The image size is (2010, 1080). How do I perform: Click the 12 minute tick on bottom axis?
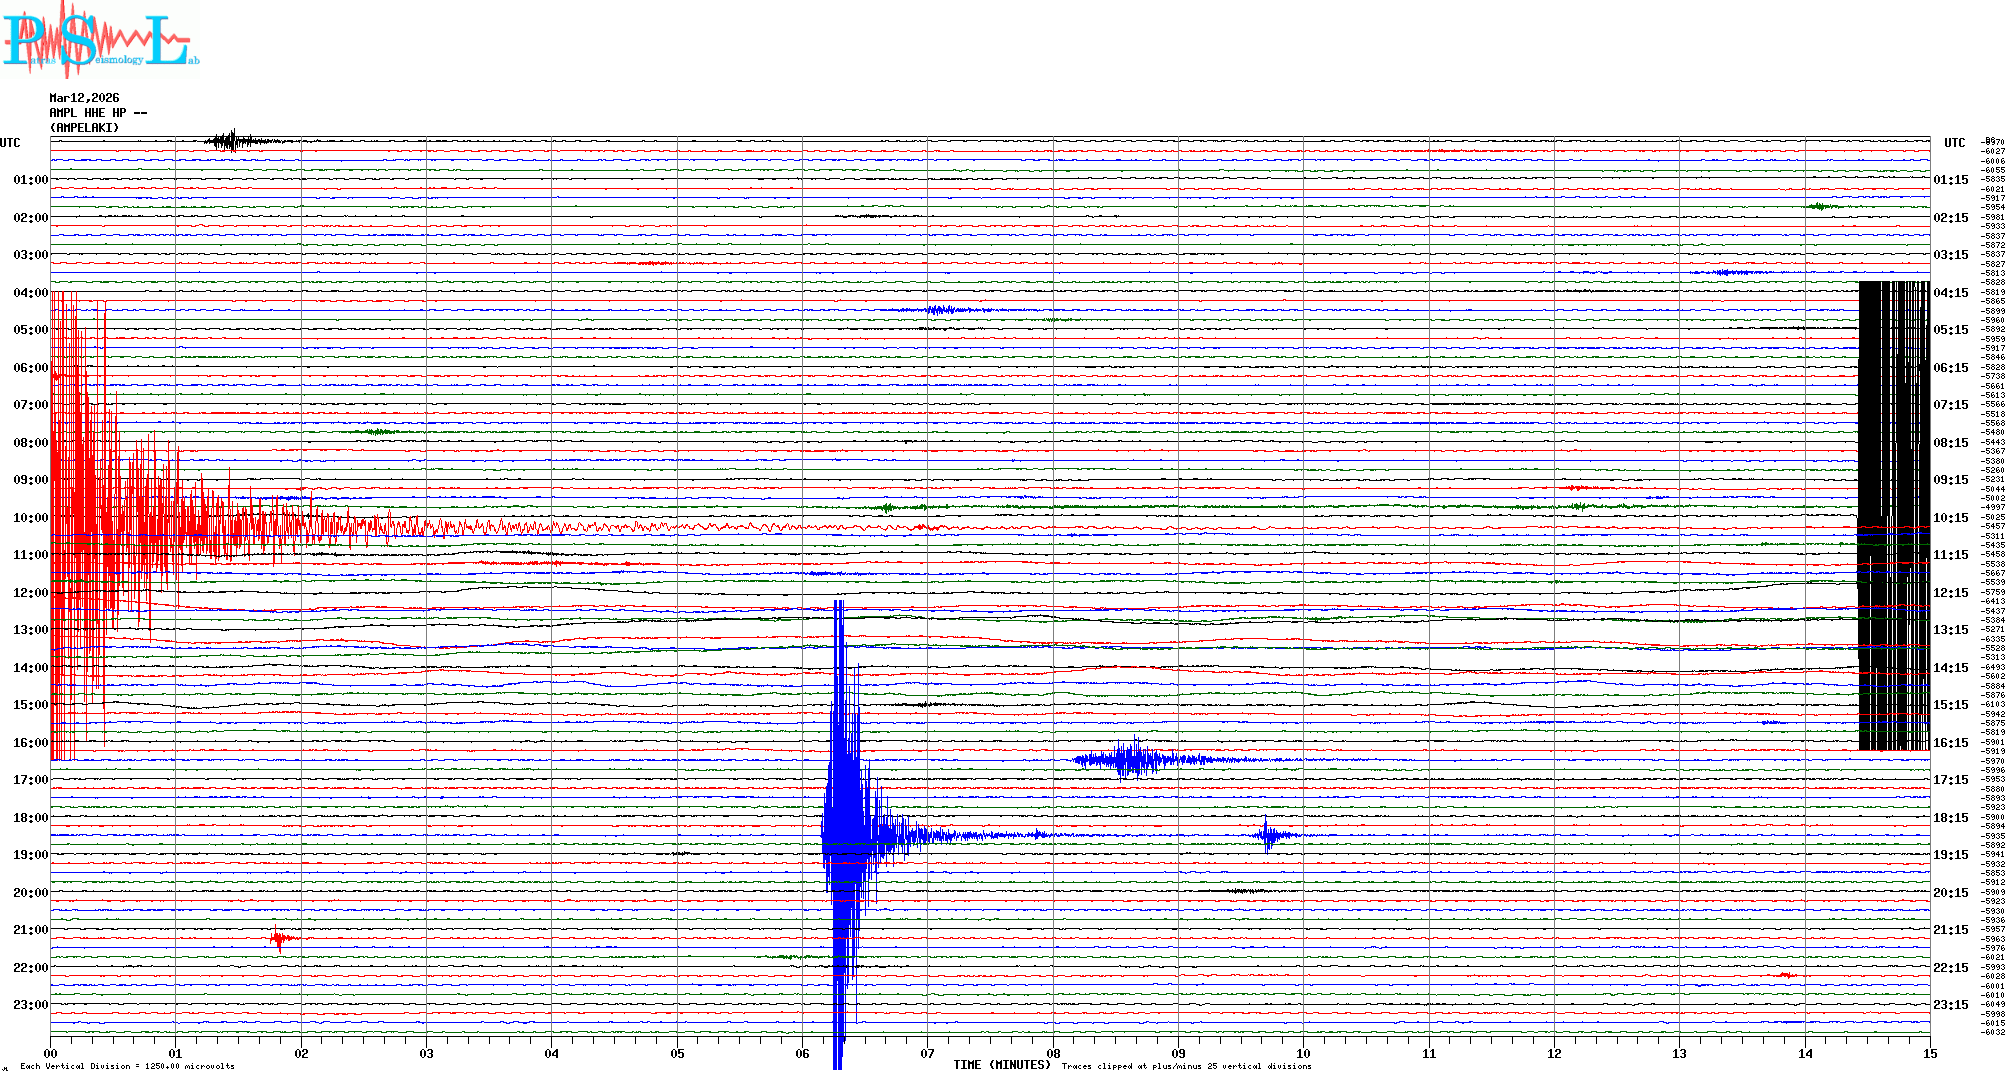click(x=1554, y=1053)
